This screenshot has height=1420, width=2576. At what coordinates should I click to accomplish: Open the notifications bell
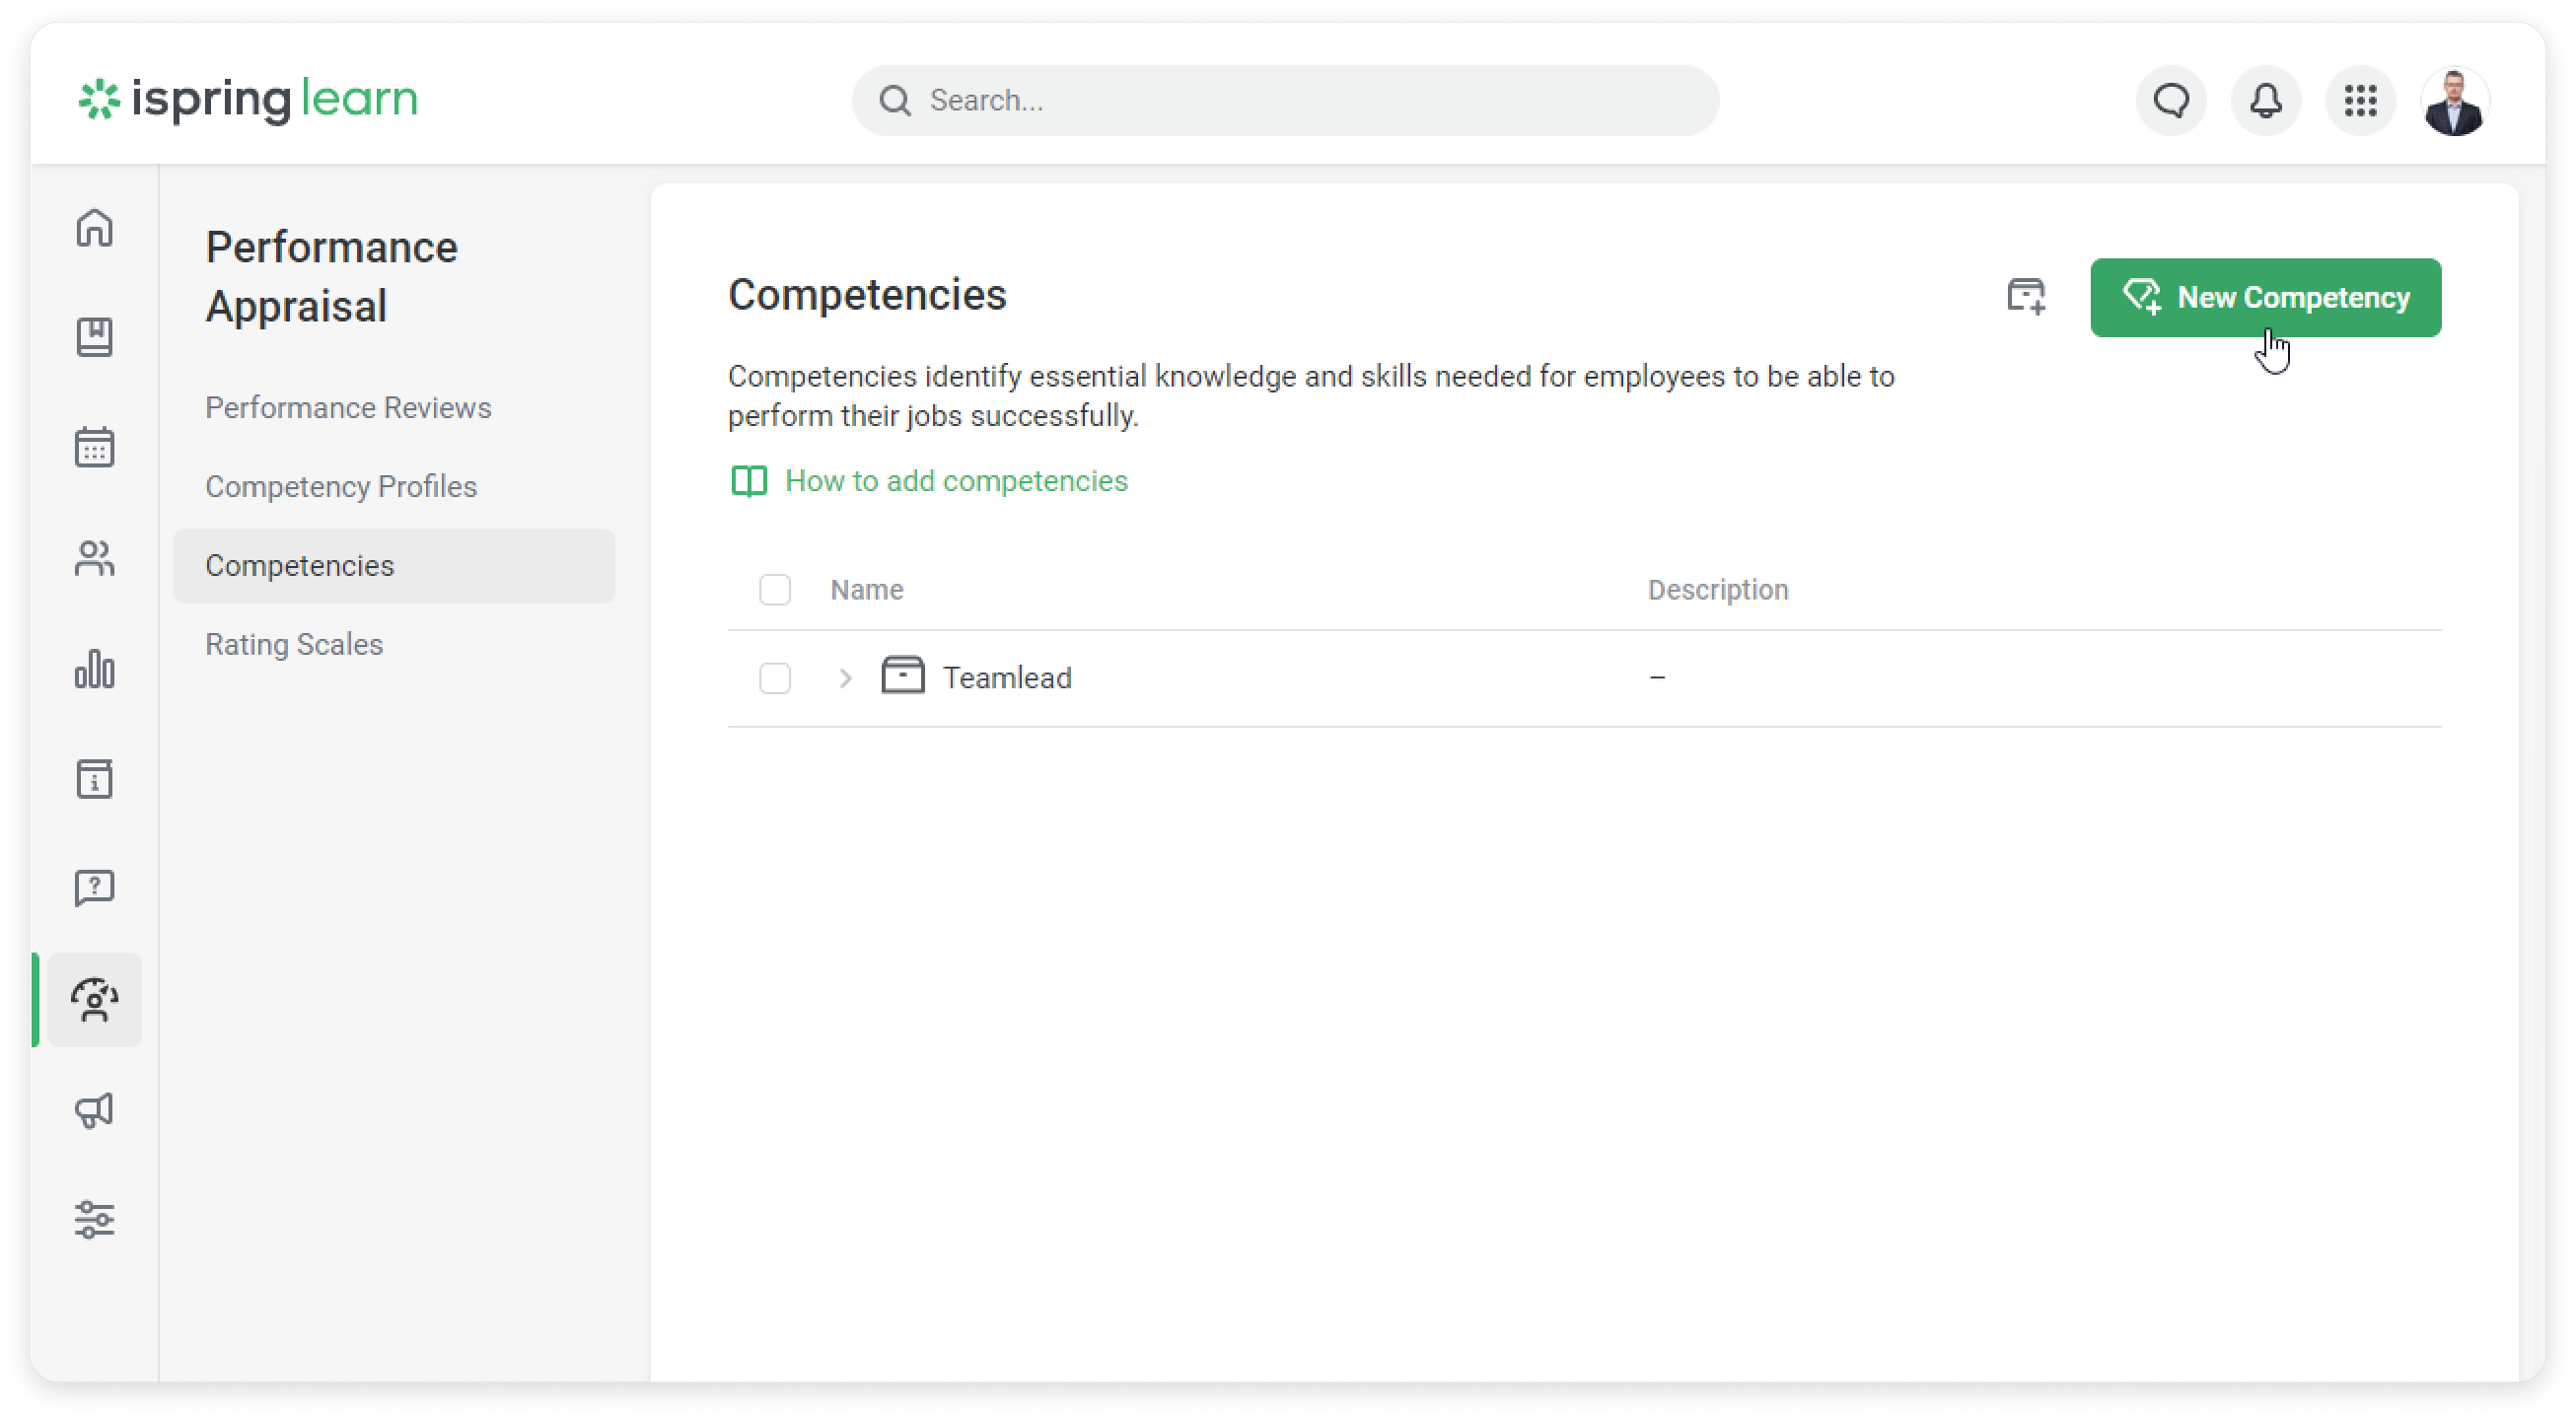point(2265,100)
